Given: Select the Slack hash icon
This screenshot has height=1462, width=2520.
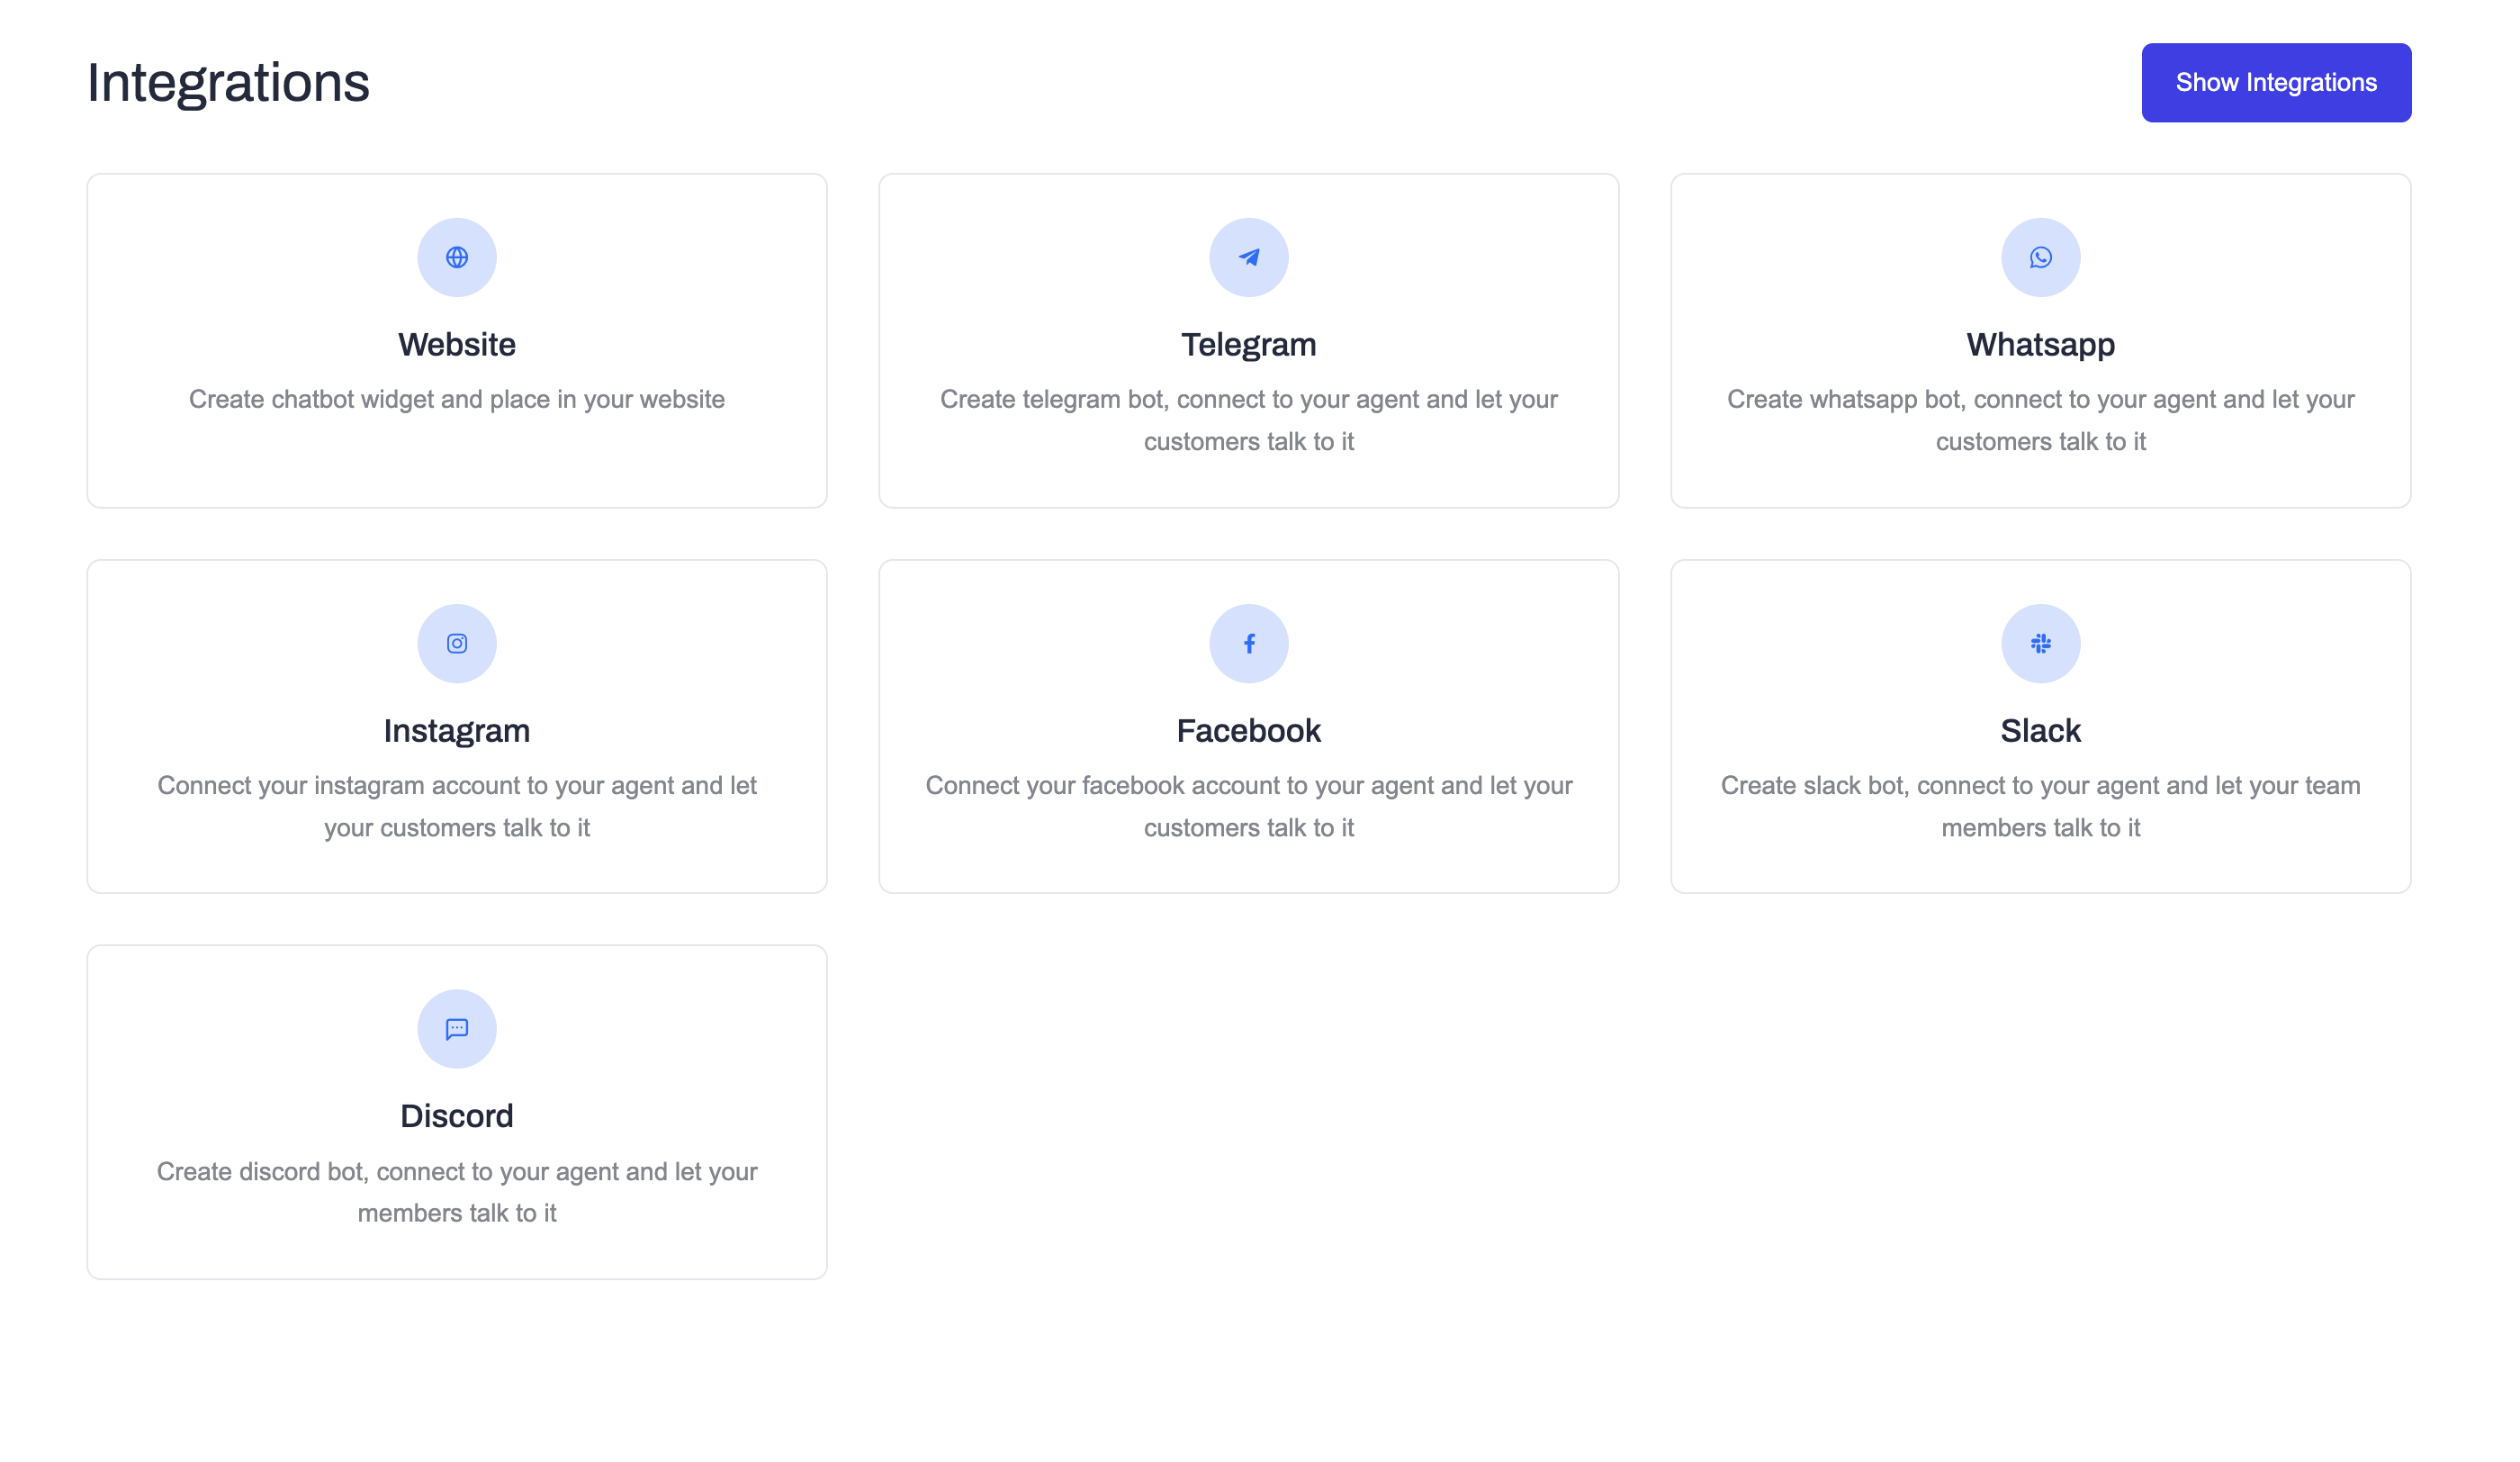Looking at the screenshot, I should [x=2040, y=643].
